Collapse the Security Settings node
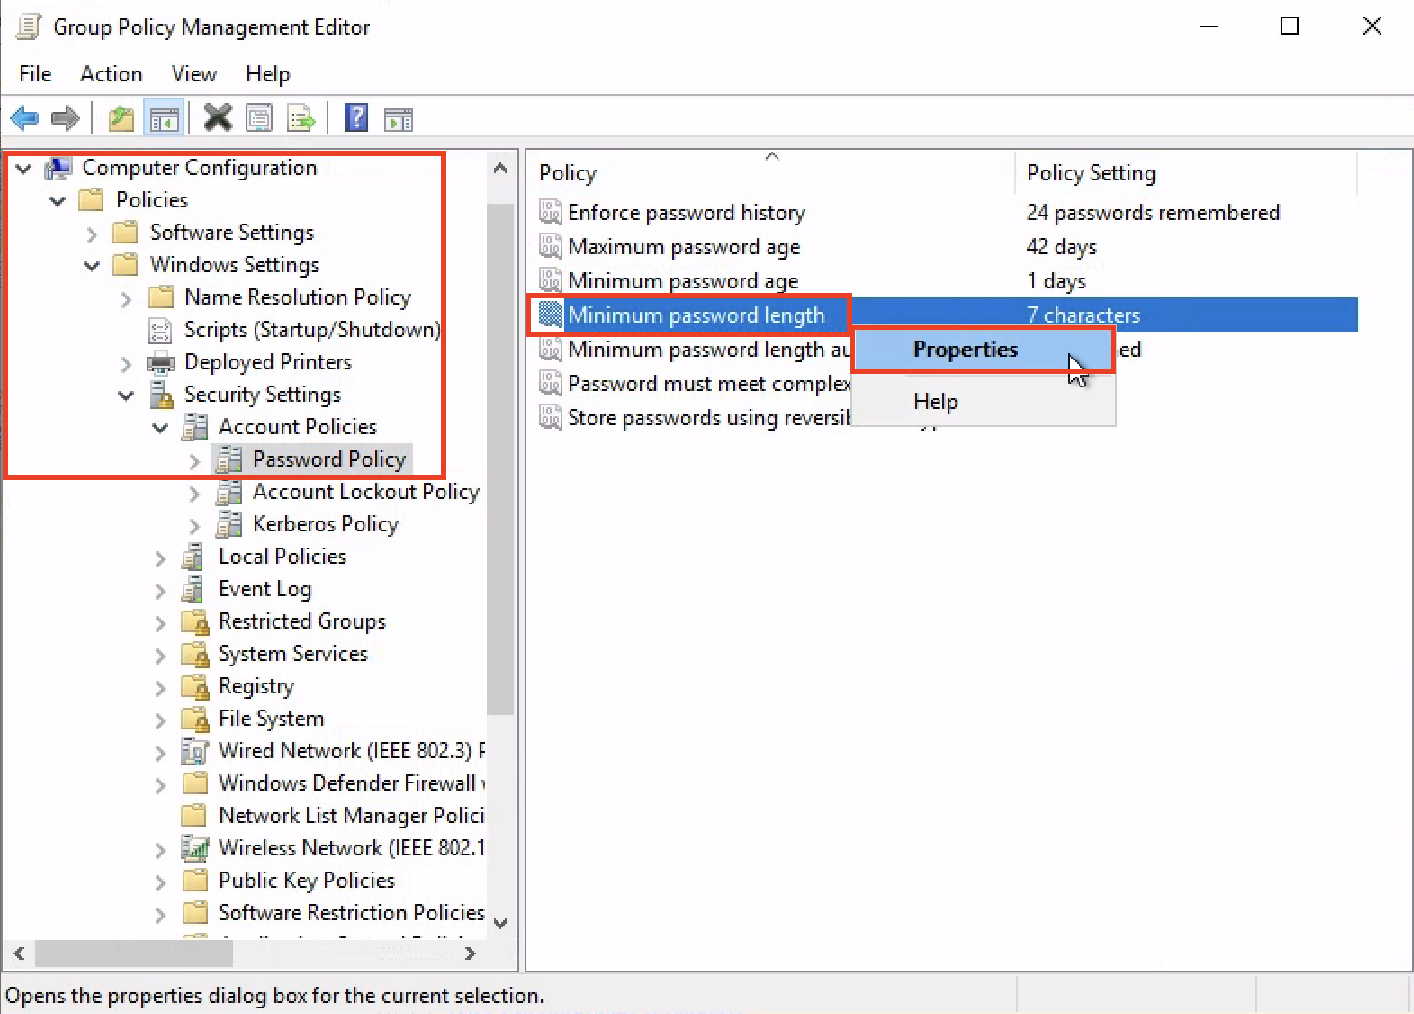Screen dimensions: 1414x1014 (126, 396)
